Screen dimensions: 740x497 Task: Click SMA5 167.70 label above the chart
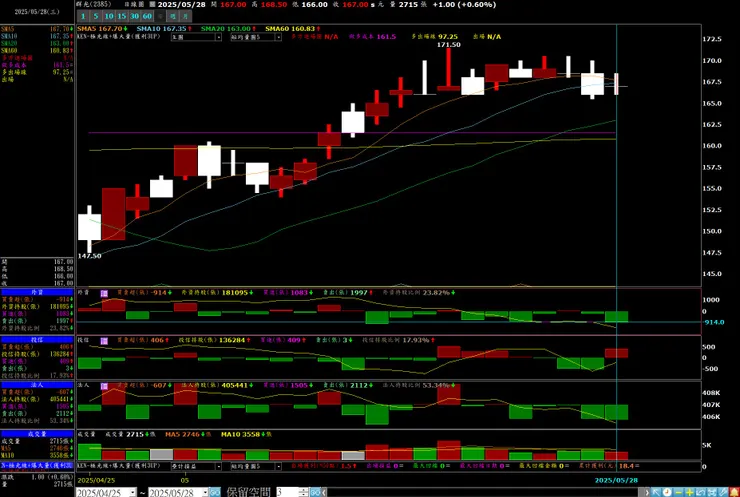tap(102, 29)
